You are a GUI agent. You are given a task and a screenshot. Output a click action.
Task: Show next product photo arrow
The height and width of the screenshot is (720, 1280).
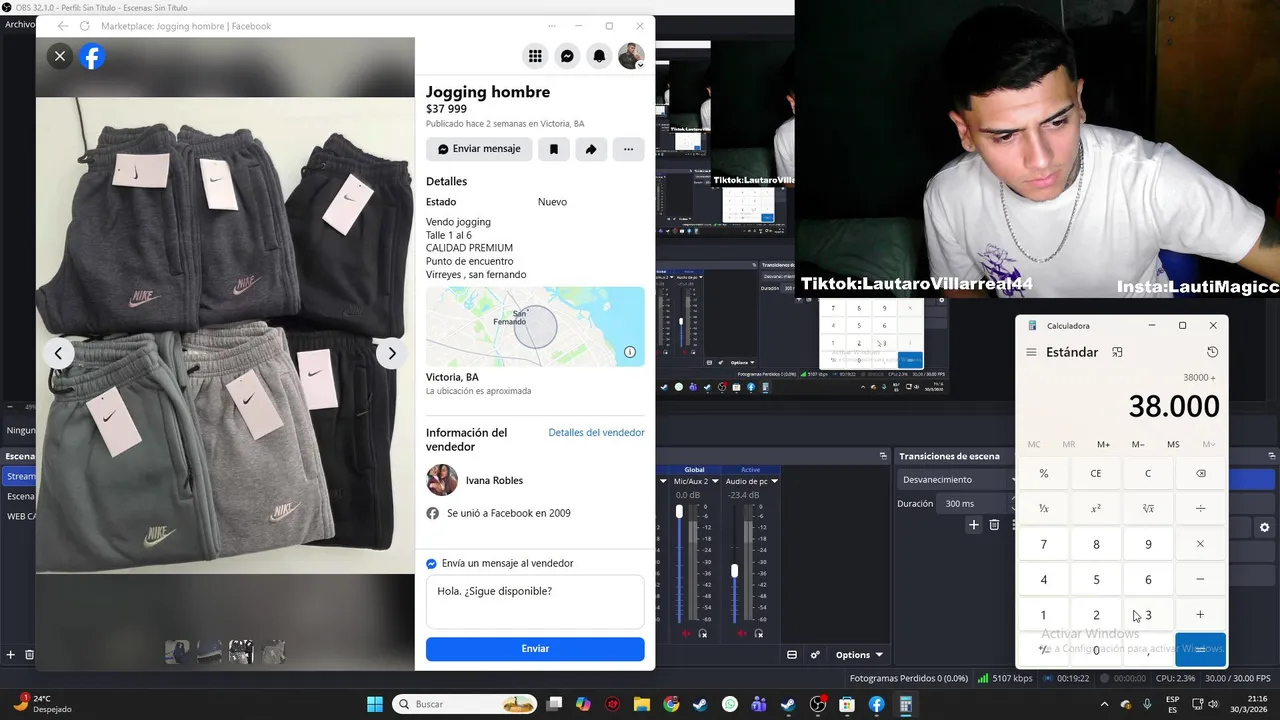(391, 353)
